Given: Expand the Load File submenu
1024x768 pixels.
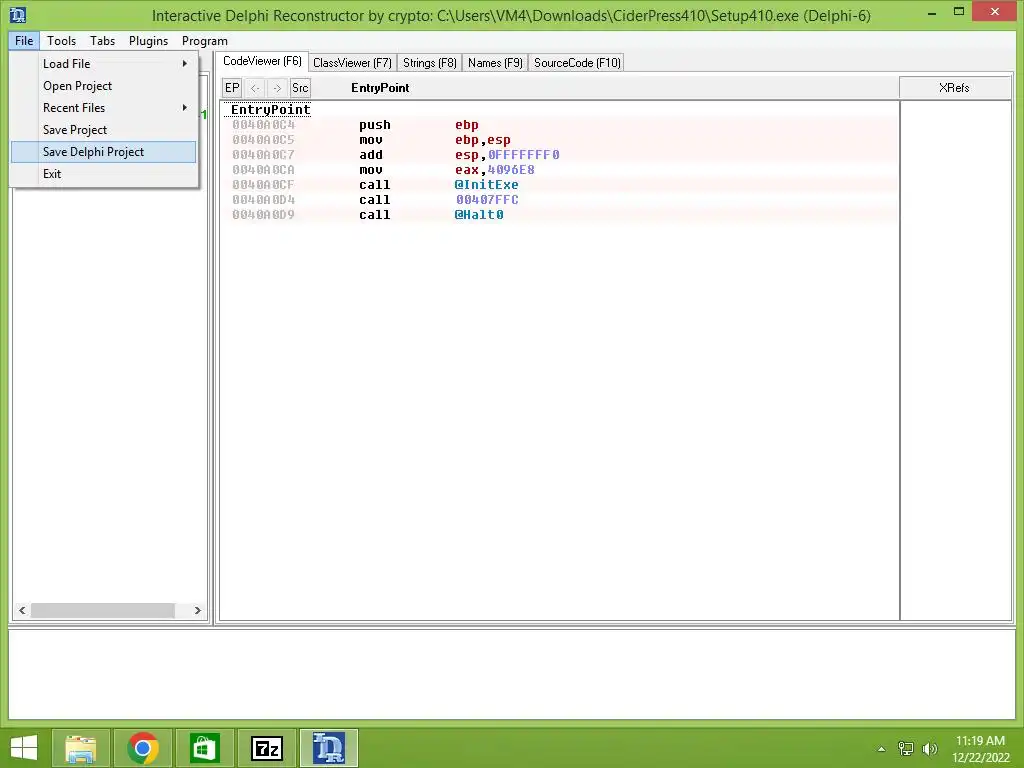Looking at the screenshot, I should pos(103,63).
